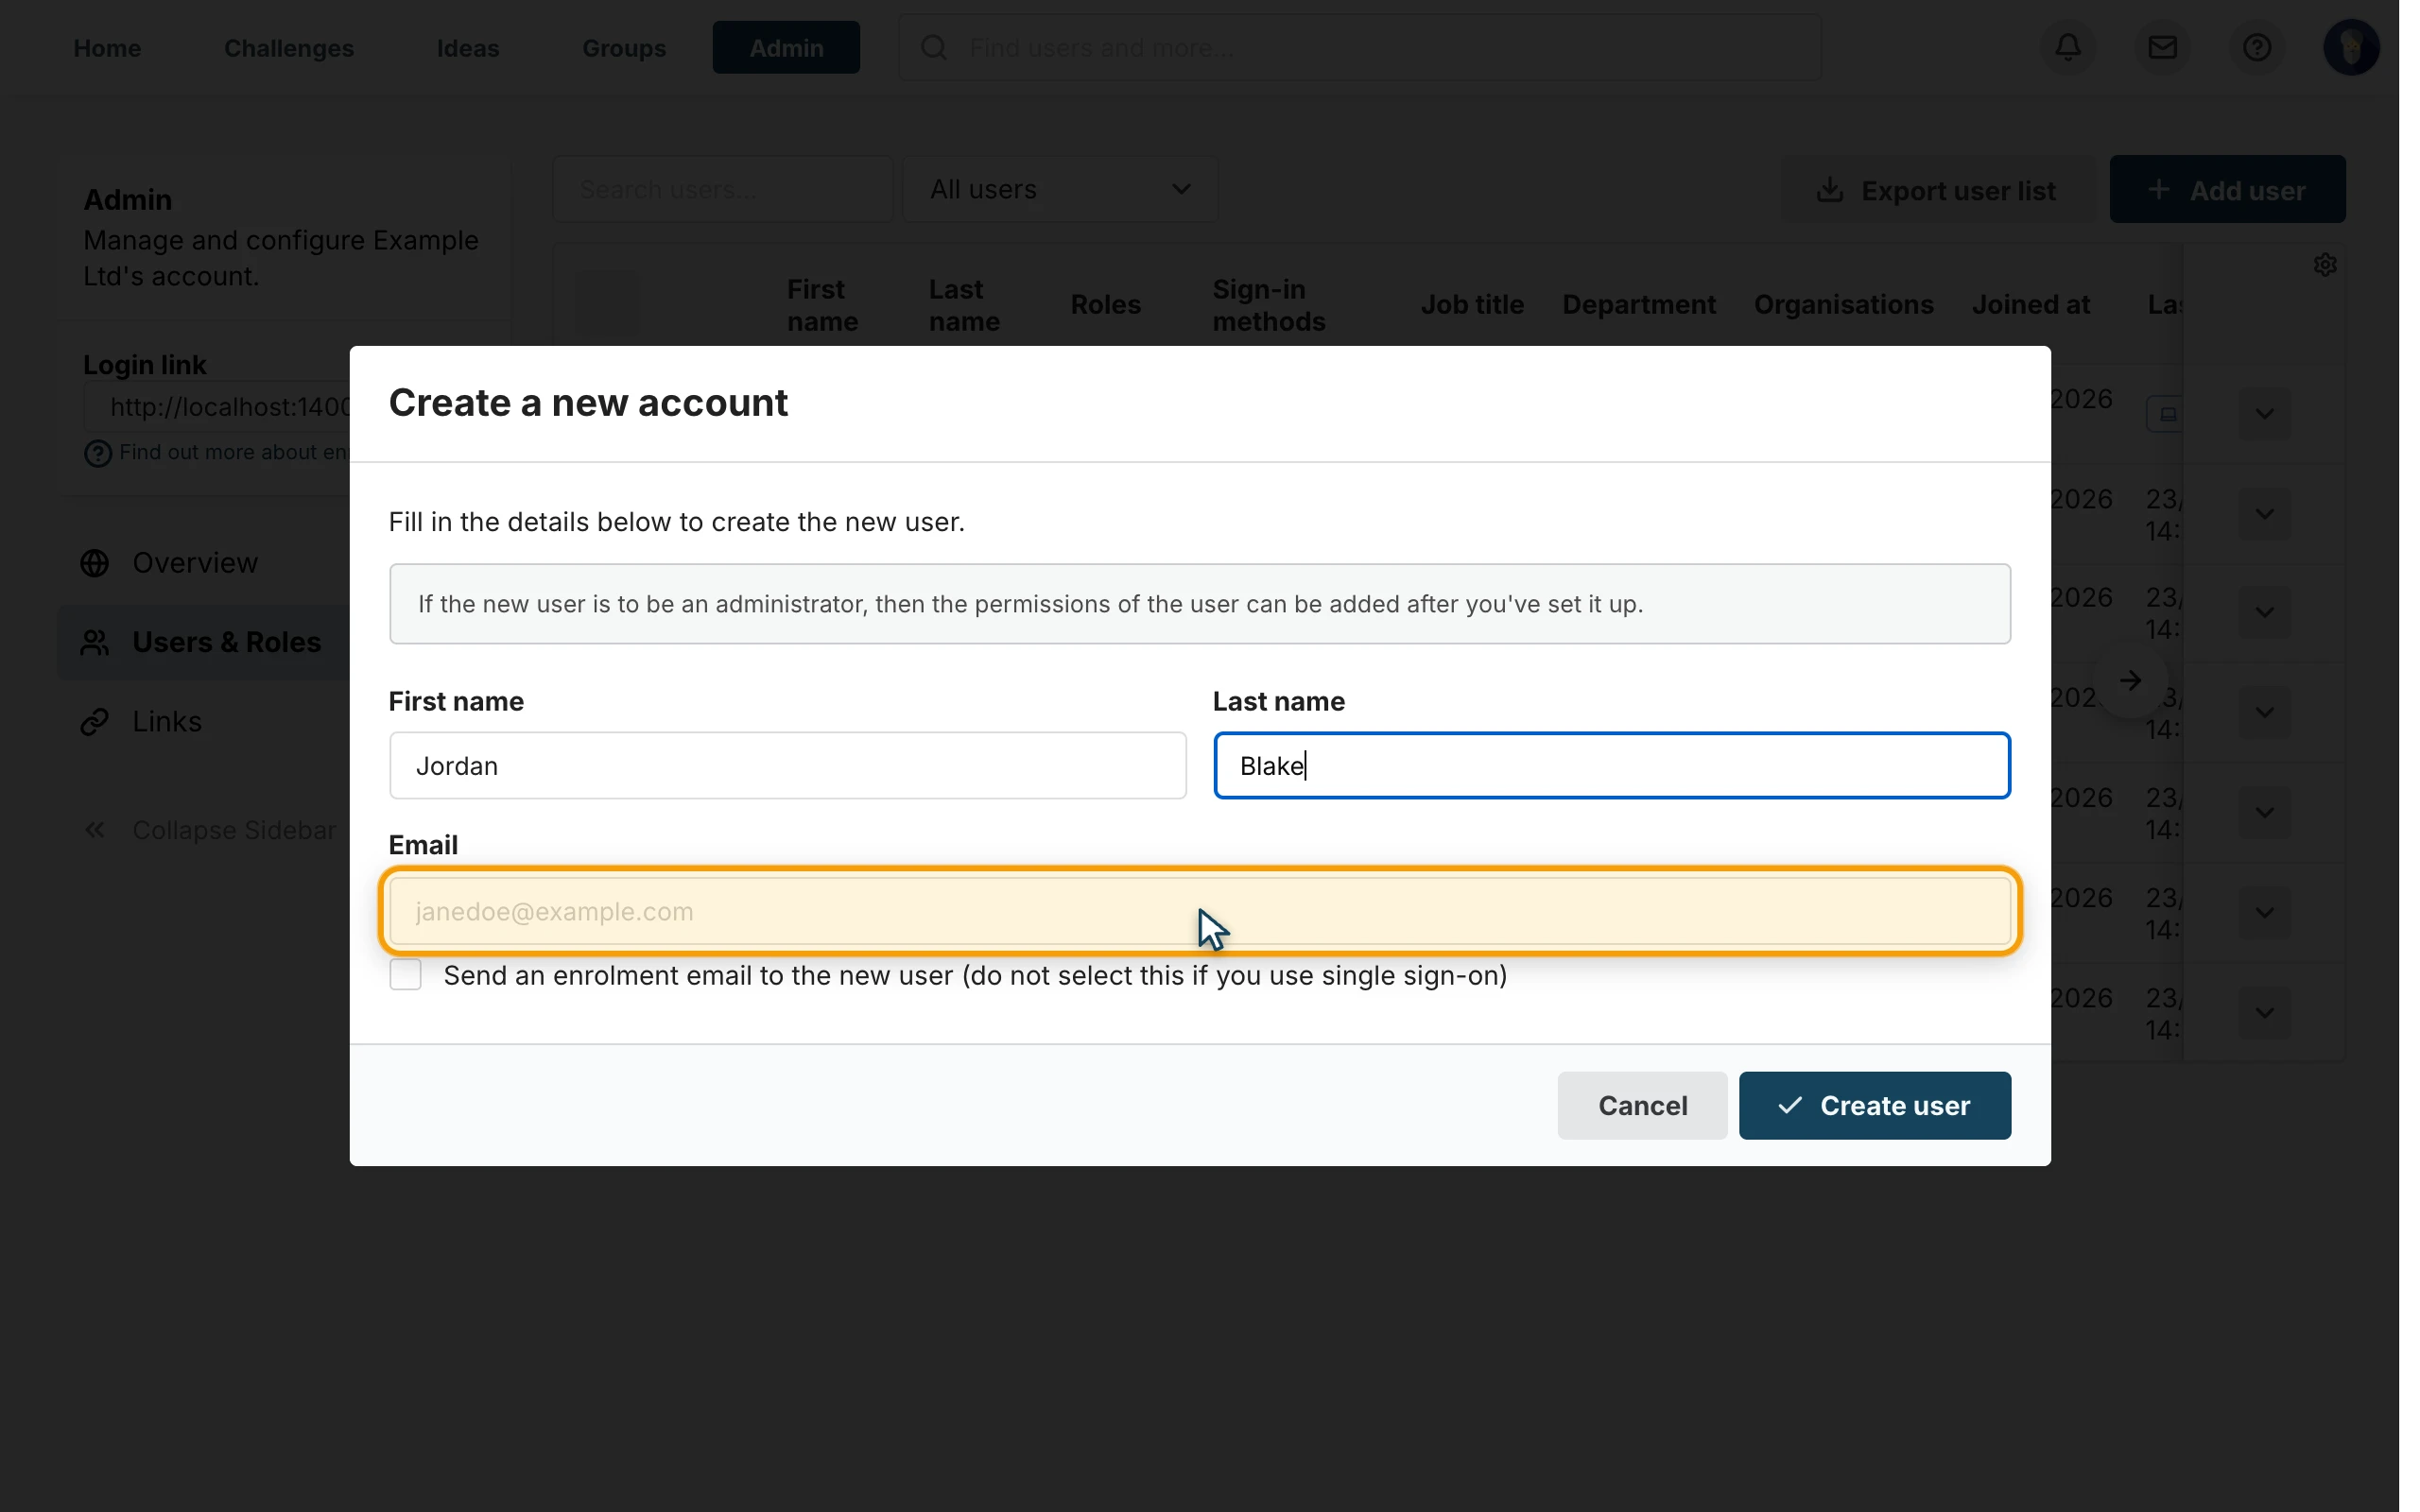Open the messages envelope icon
Image resolution: width=2420 pixels, height=1512 pixels.
tap(2162, 47)
